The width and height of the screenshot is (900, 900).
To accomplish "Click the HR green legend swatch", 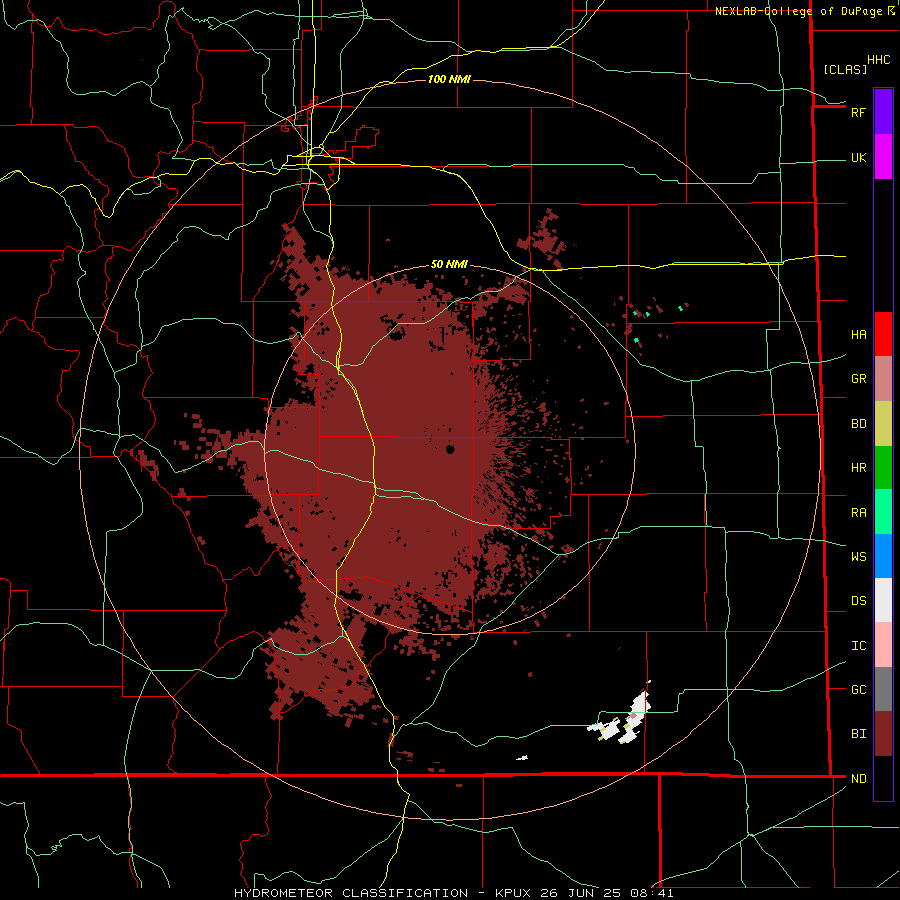I will click(x=883, y=468).
